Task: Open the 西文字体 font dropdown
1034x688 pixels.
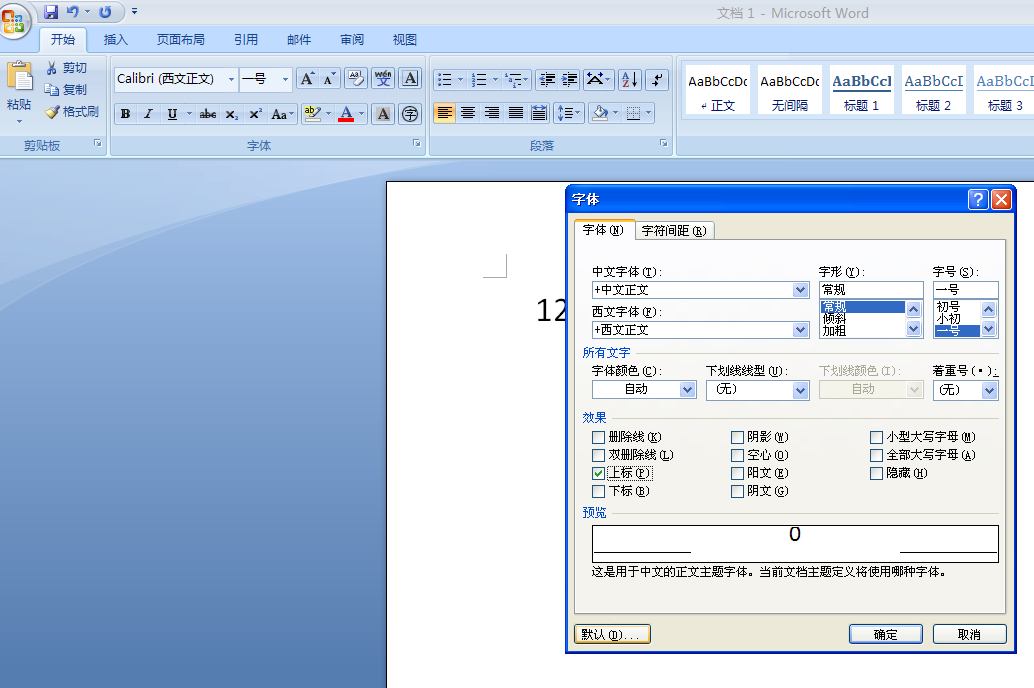Action: (801, 330)
